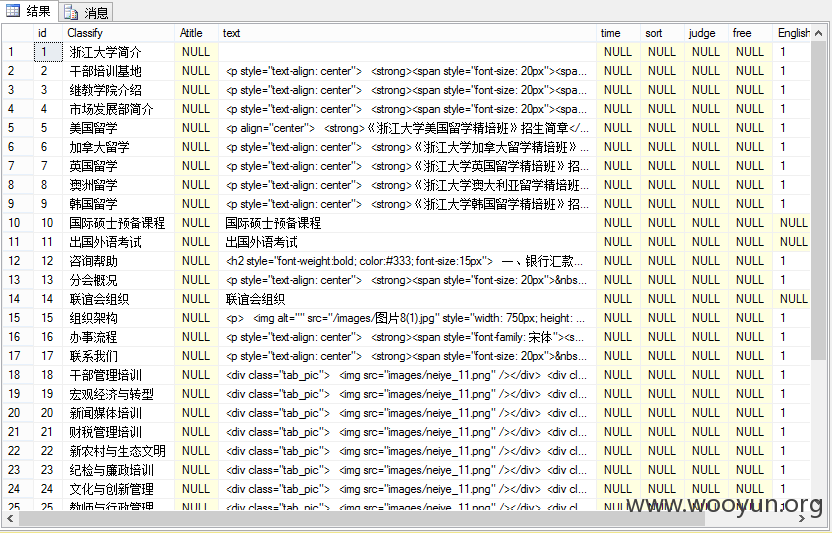Click text cell containing 银行汇款

(x=407, y=261)
